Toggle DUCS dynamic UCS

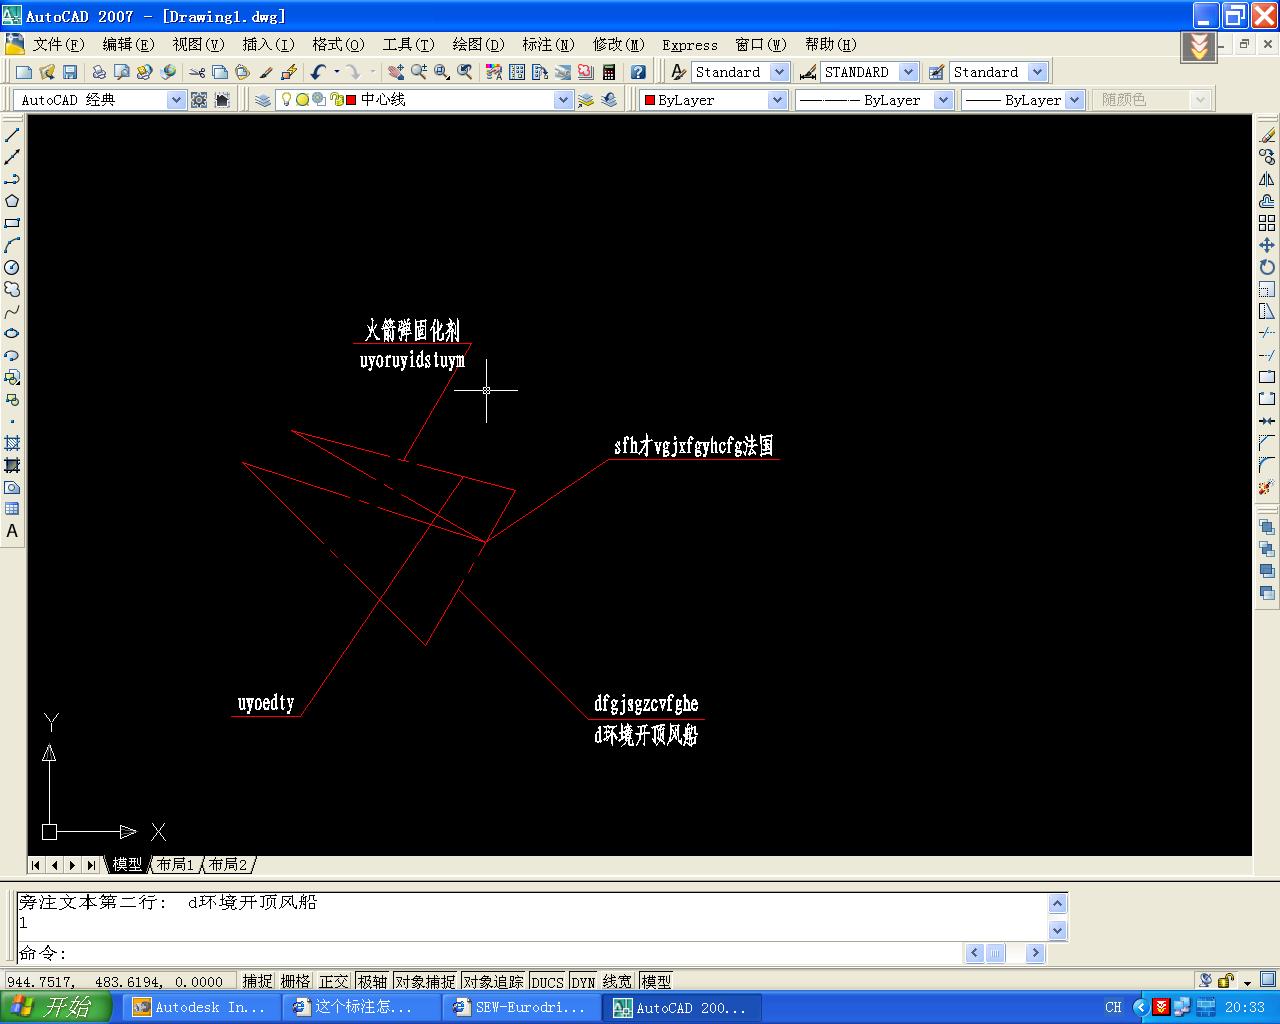pos(547,982)
